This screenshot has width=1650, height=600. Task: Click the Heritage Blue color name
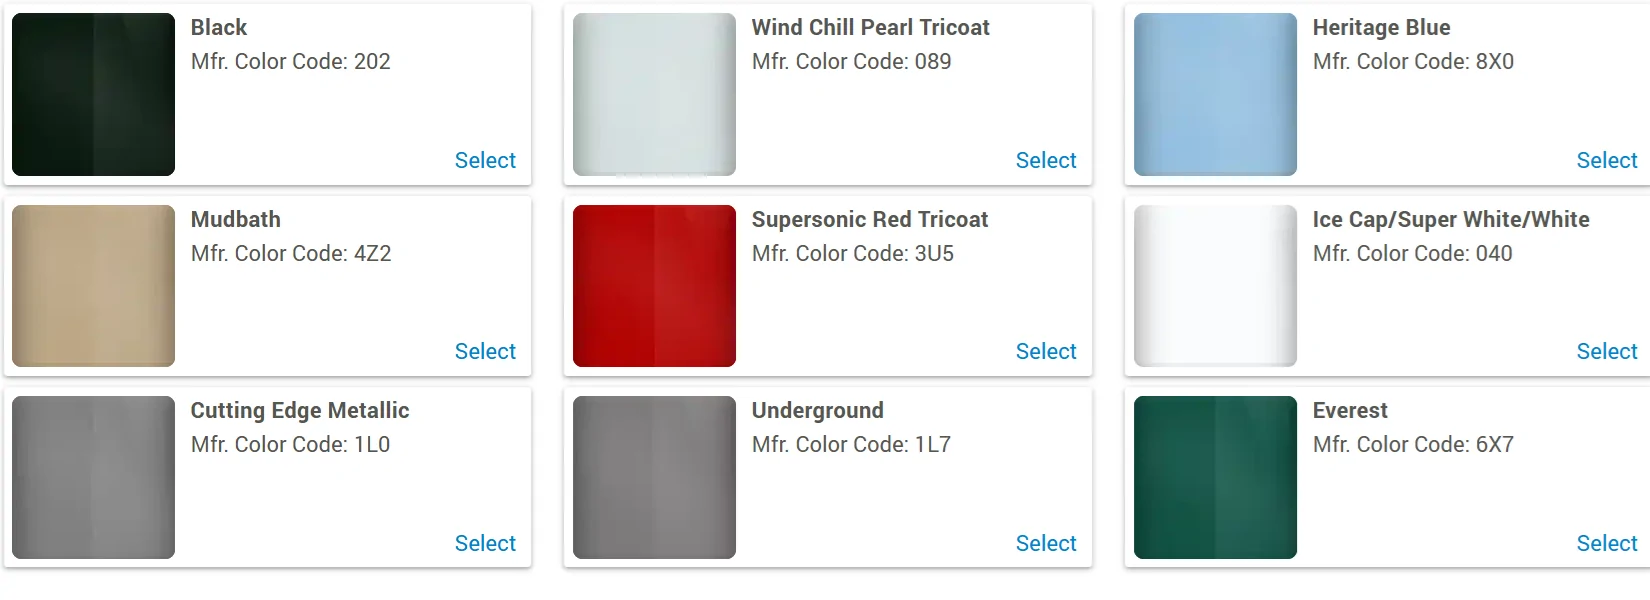pos(1381,27)
